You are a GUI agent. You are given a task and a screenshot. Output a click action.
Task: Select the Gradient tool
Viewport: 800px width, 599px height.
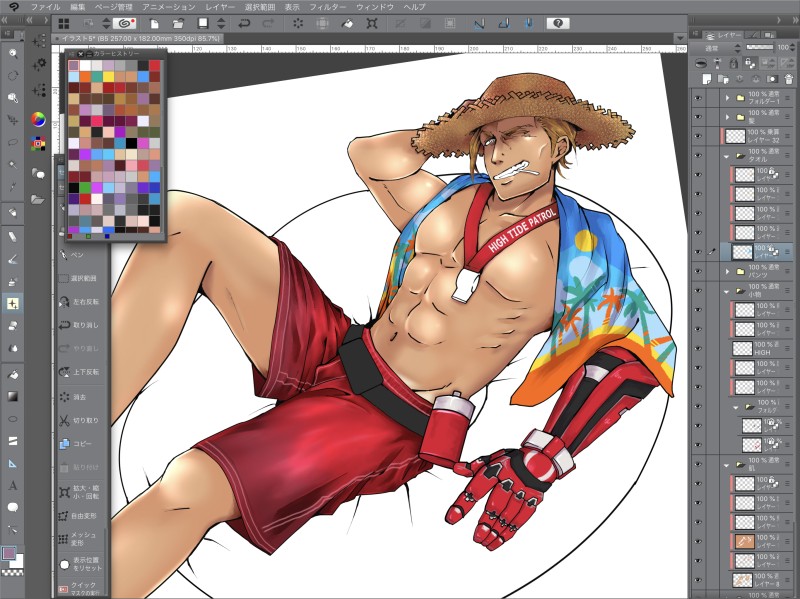13,396
